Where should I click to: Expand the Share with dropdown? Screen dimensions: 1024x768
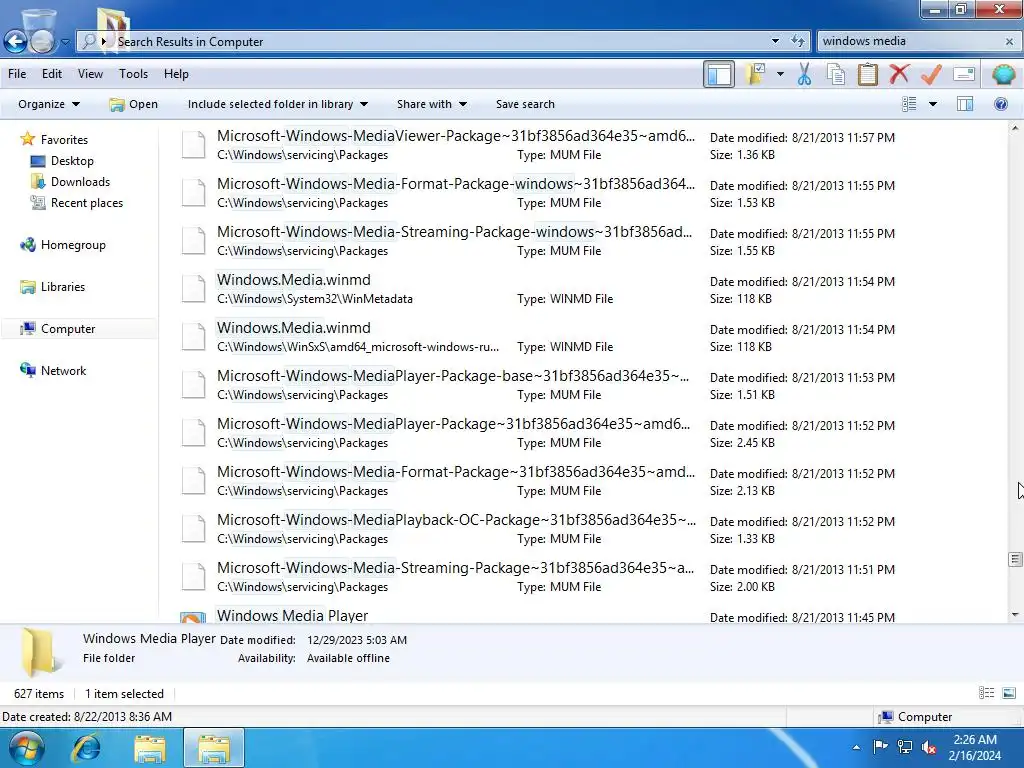(x=432, y=104)
